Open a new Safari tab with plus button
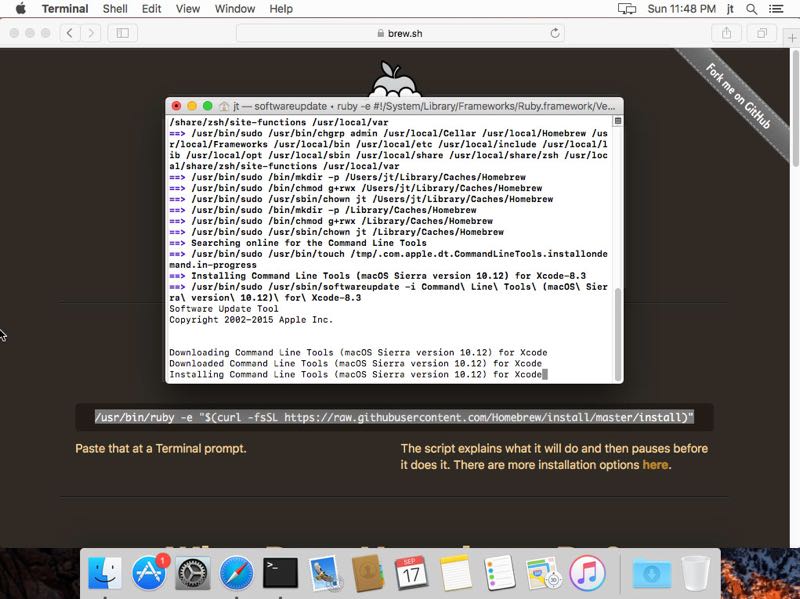Viewport: 800px width, 599px height. tap(791, 38)
